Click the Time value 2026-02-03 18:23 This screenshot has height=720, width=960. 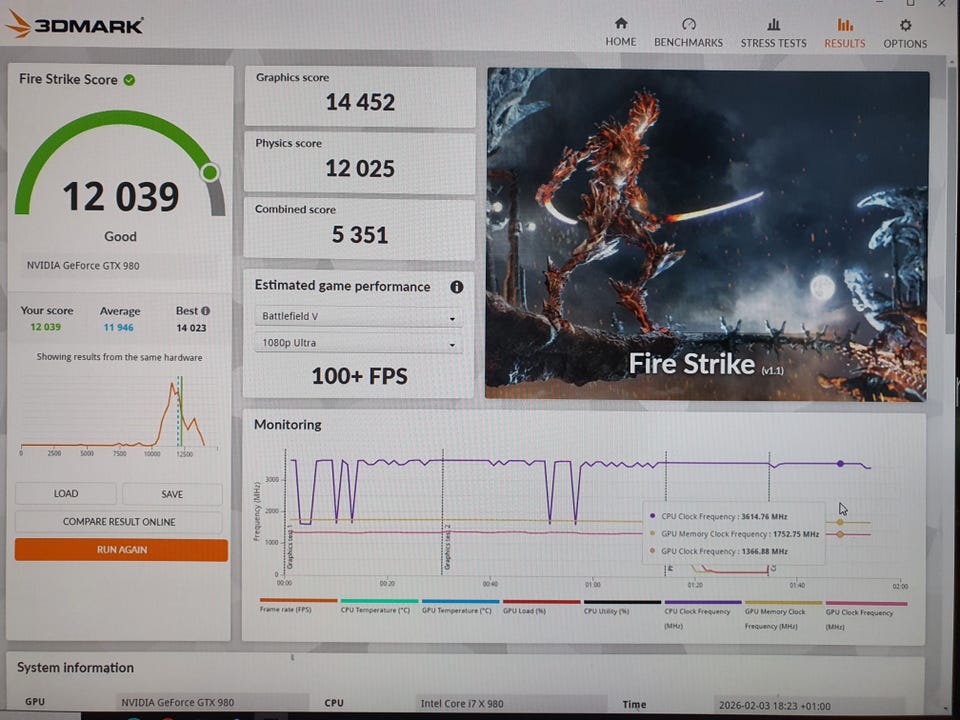point(774,705)
